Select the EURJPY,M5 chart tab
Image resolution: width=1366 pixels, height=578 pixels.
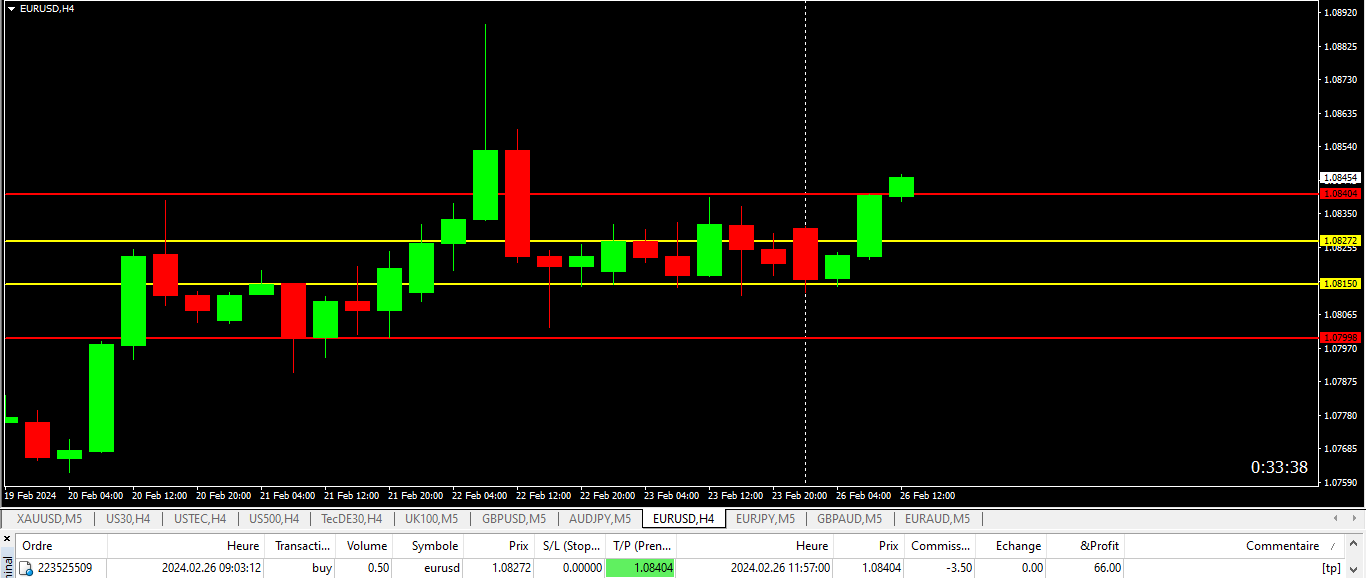pos(765,518)
